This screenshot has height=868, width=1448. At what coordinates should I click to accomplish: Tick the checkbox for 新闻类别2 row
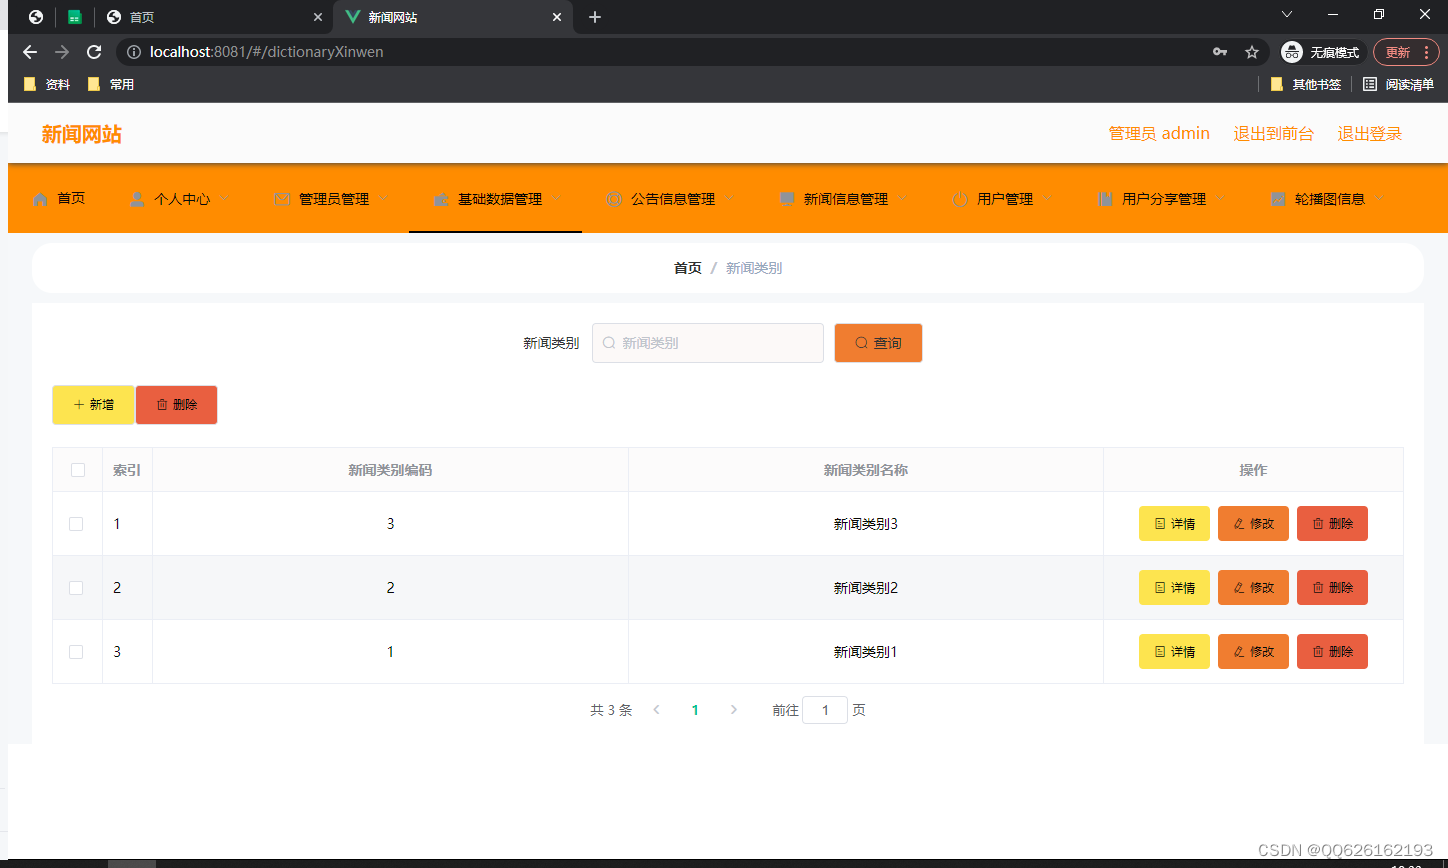(76, 588)
